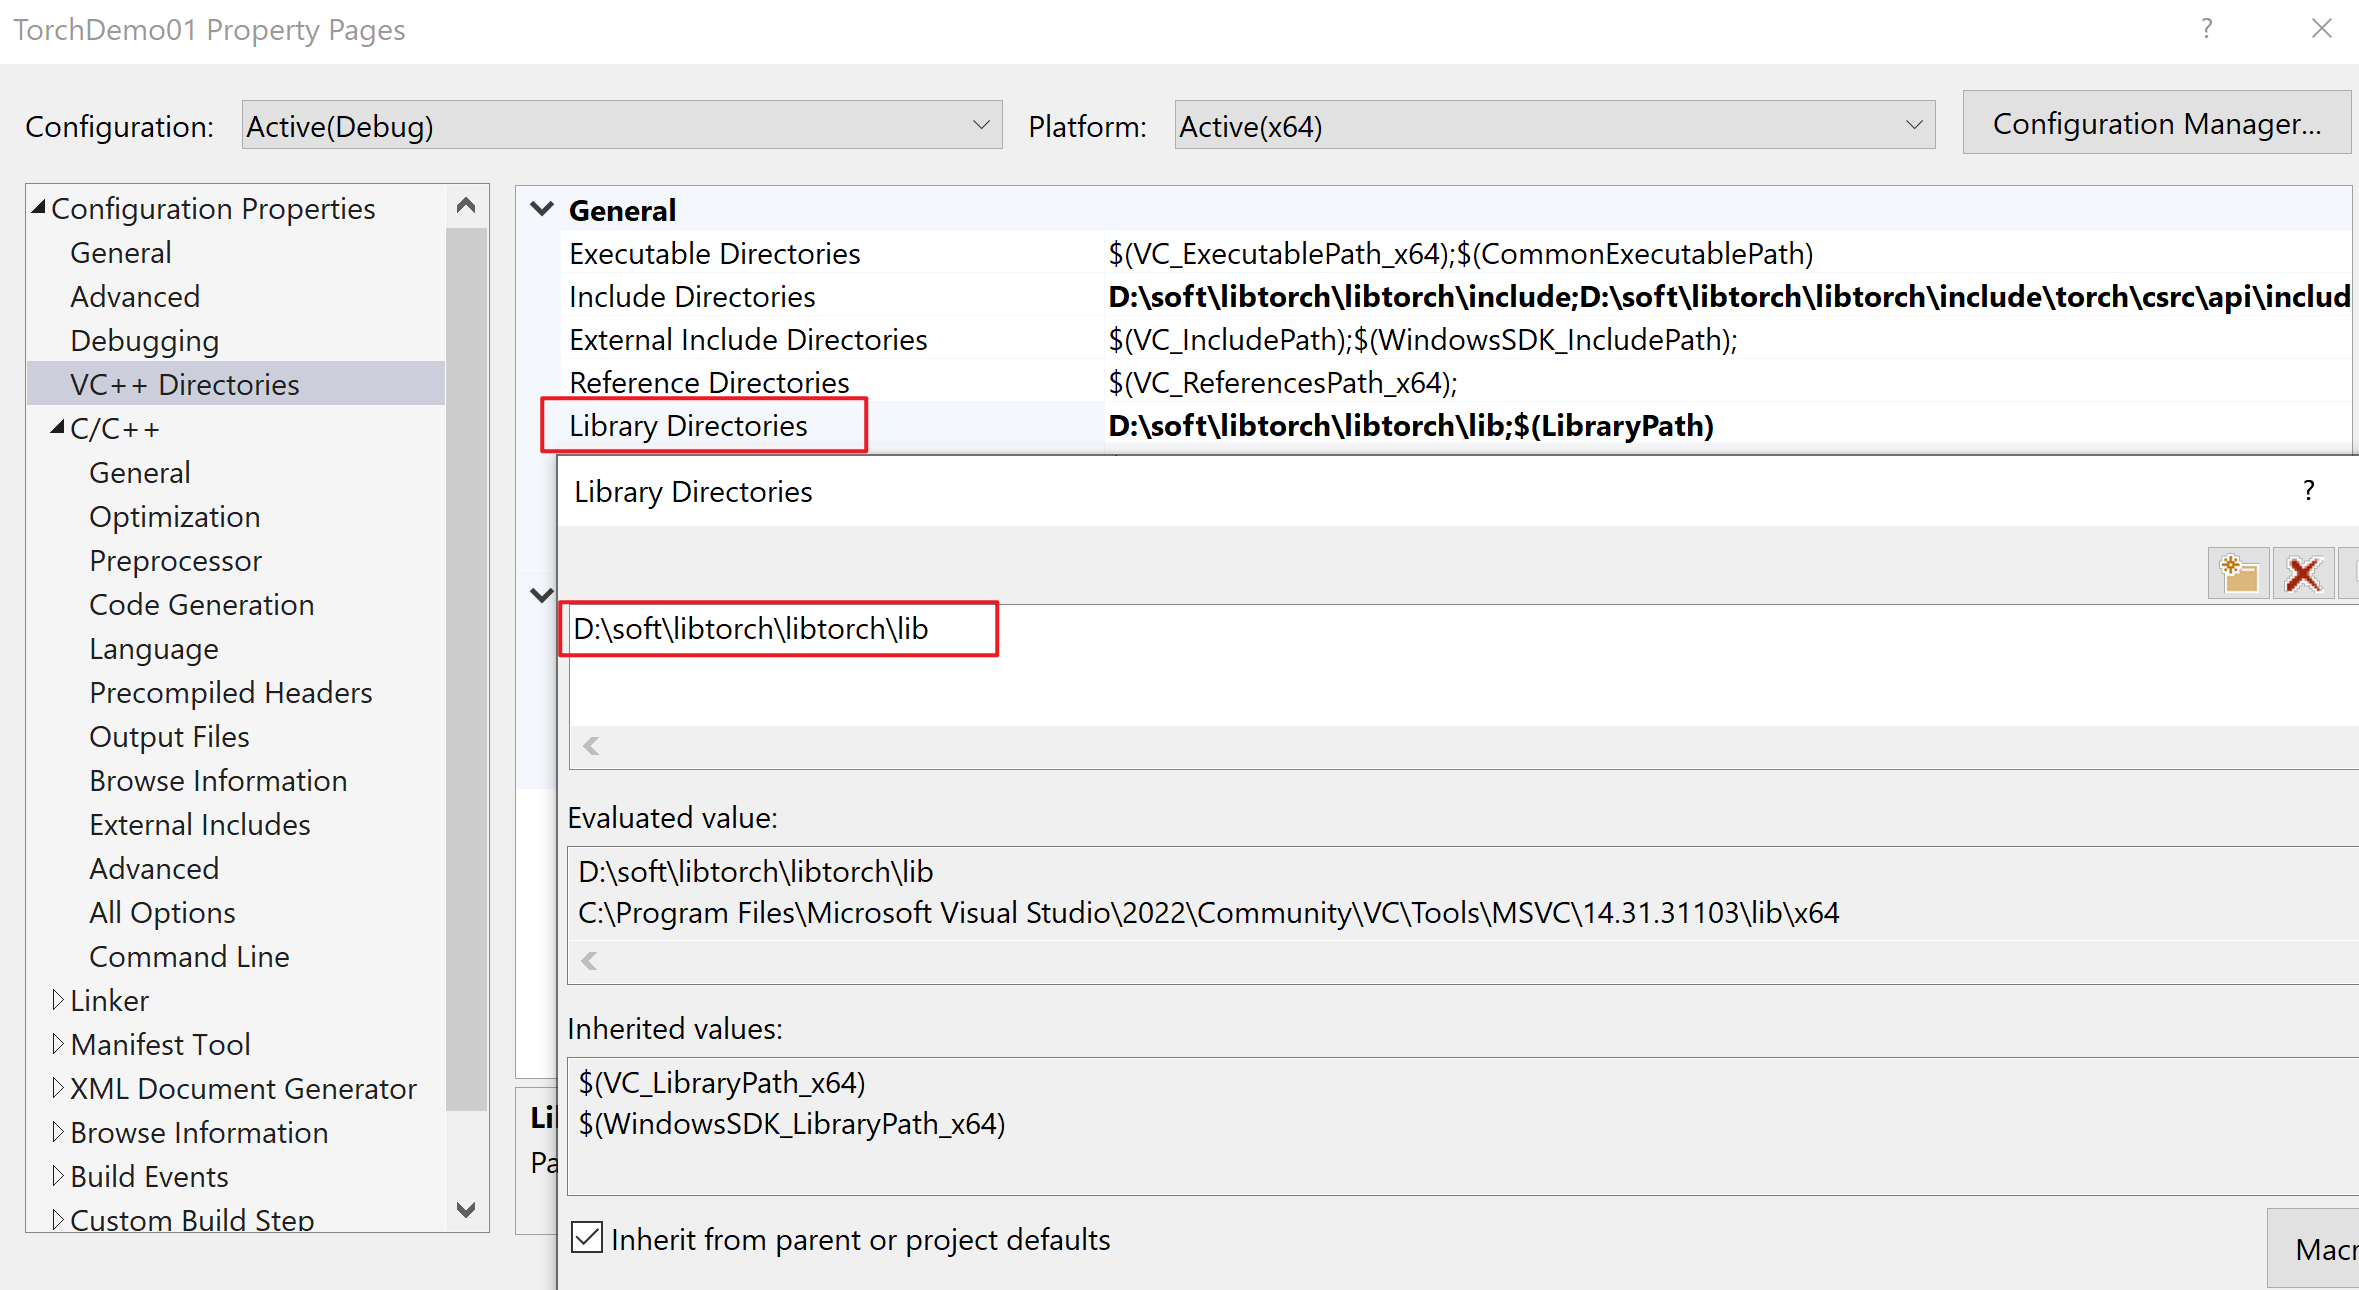Click the tree scrollbar up arrow

[466, 206]
